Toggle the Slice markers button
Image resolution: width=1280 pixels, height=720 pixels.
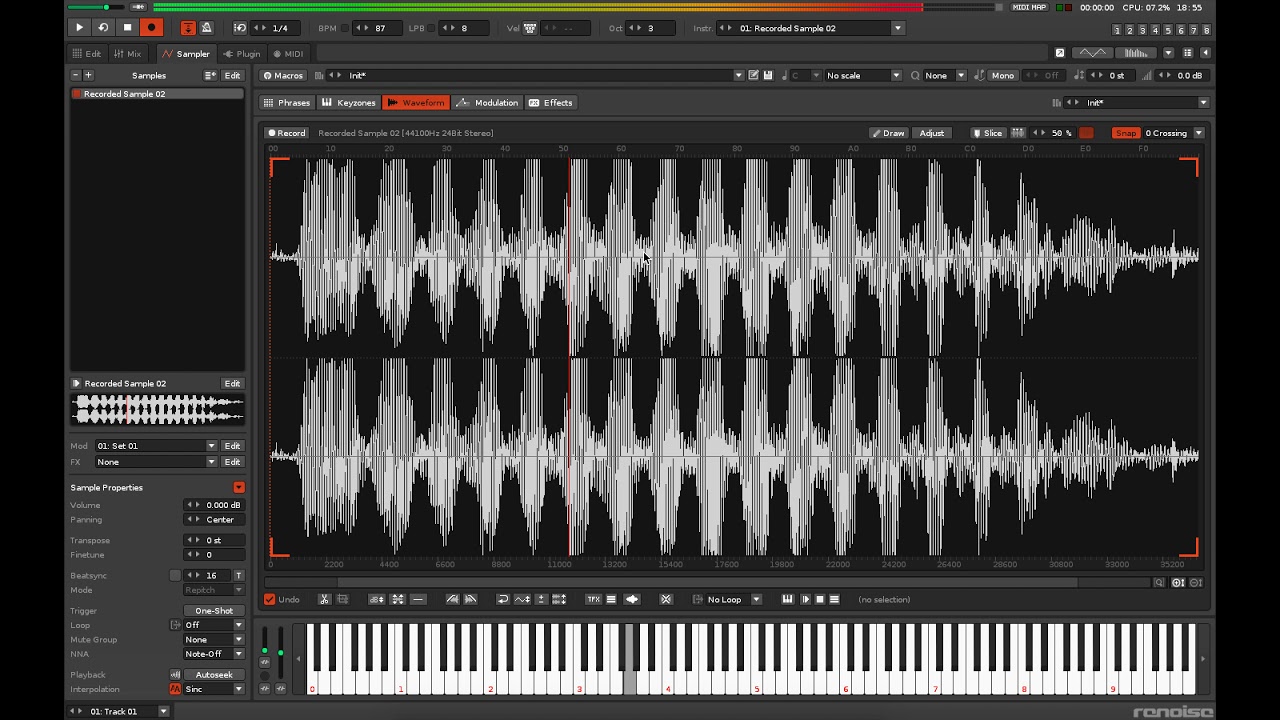tap(988, 133)
